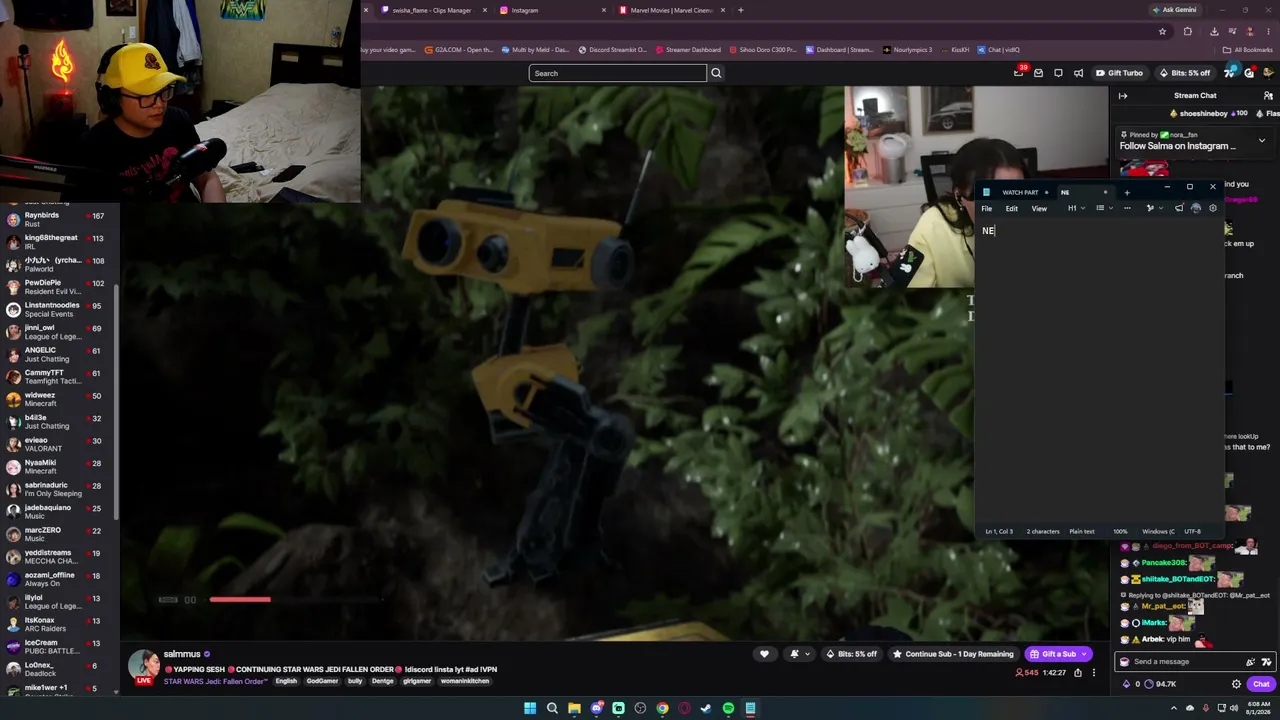Click the megaphone icon in Twitch header
Image resolution: width=1280 pixels, height=720 pixels.
click(x=1078, y=73)
